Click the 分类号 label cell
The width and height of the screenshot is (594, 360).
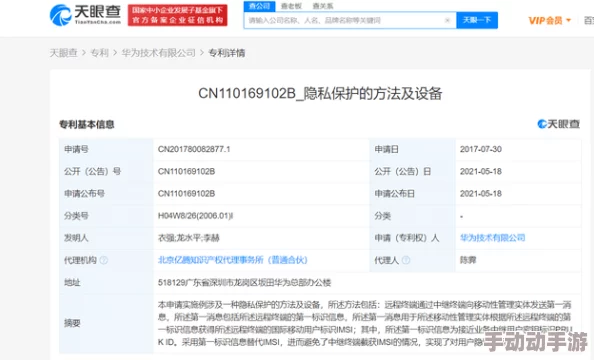(106, 216)
